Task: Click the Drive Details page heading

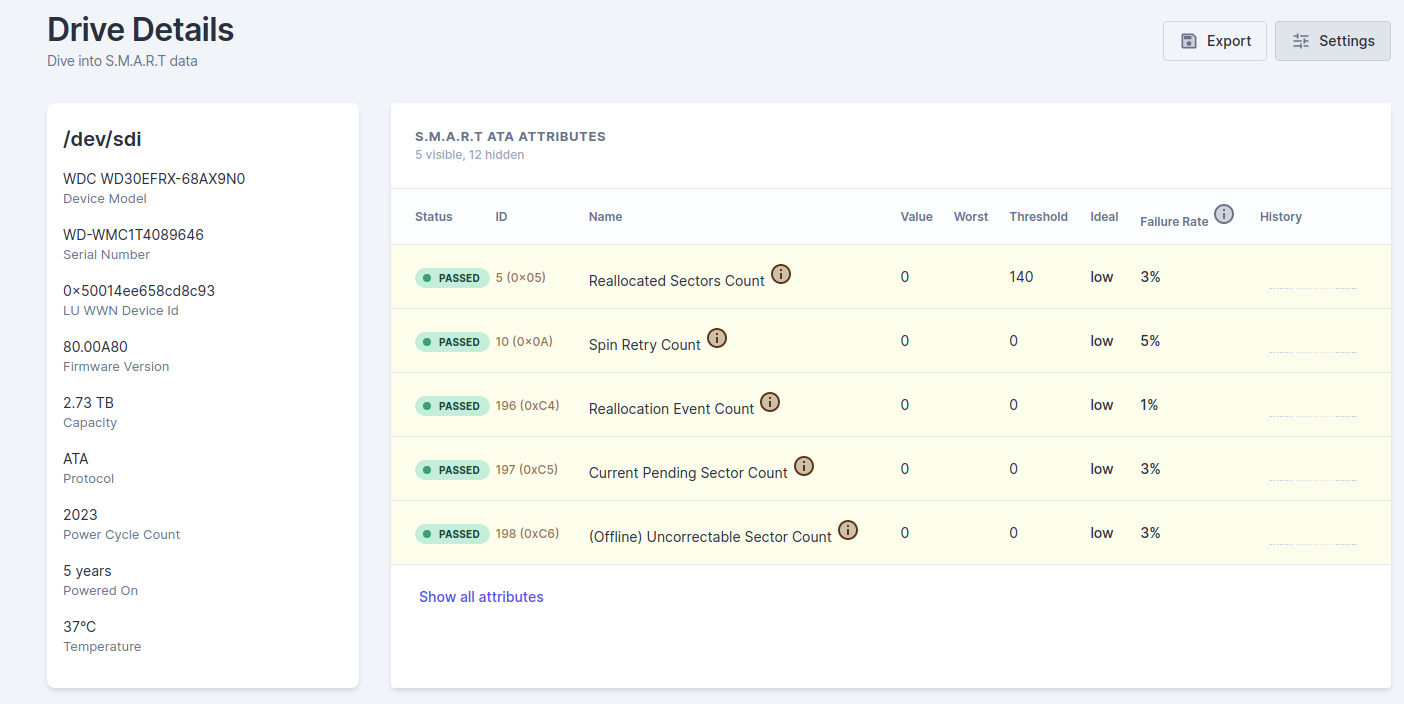Action: point(140,30)
